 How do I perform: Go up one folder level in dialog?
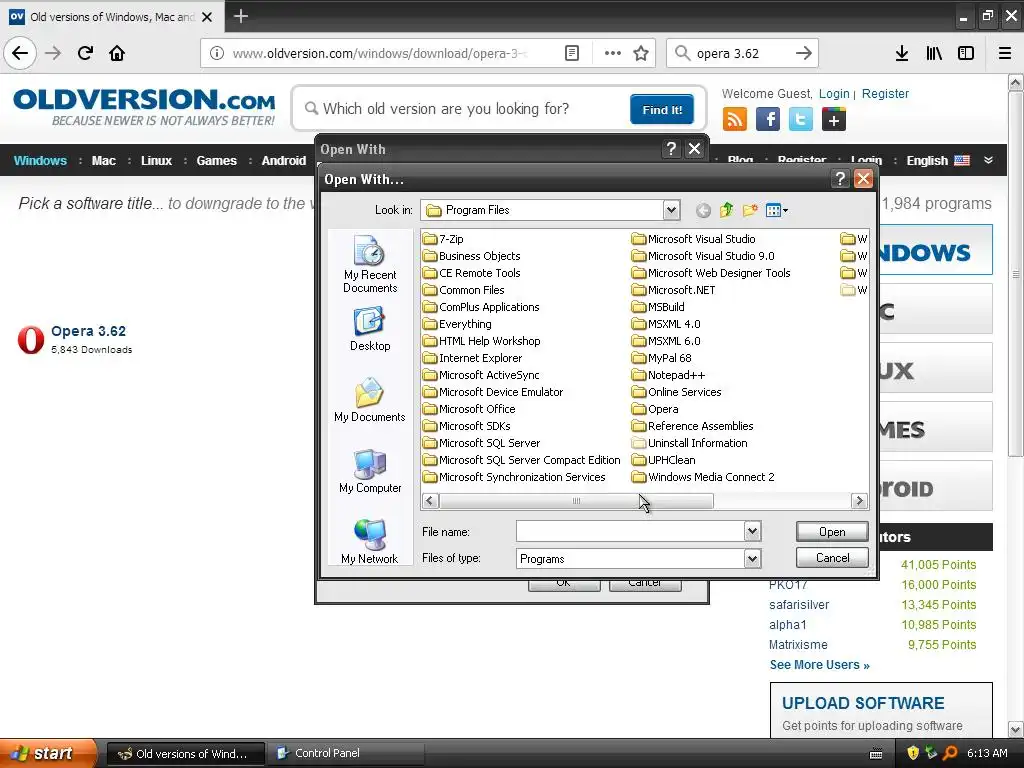coord(726,210)
